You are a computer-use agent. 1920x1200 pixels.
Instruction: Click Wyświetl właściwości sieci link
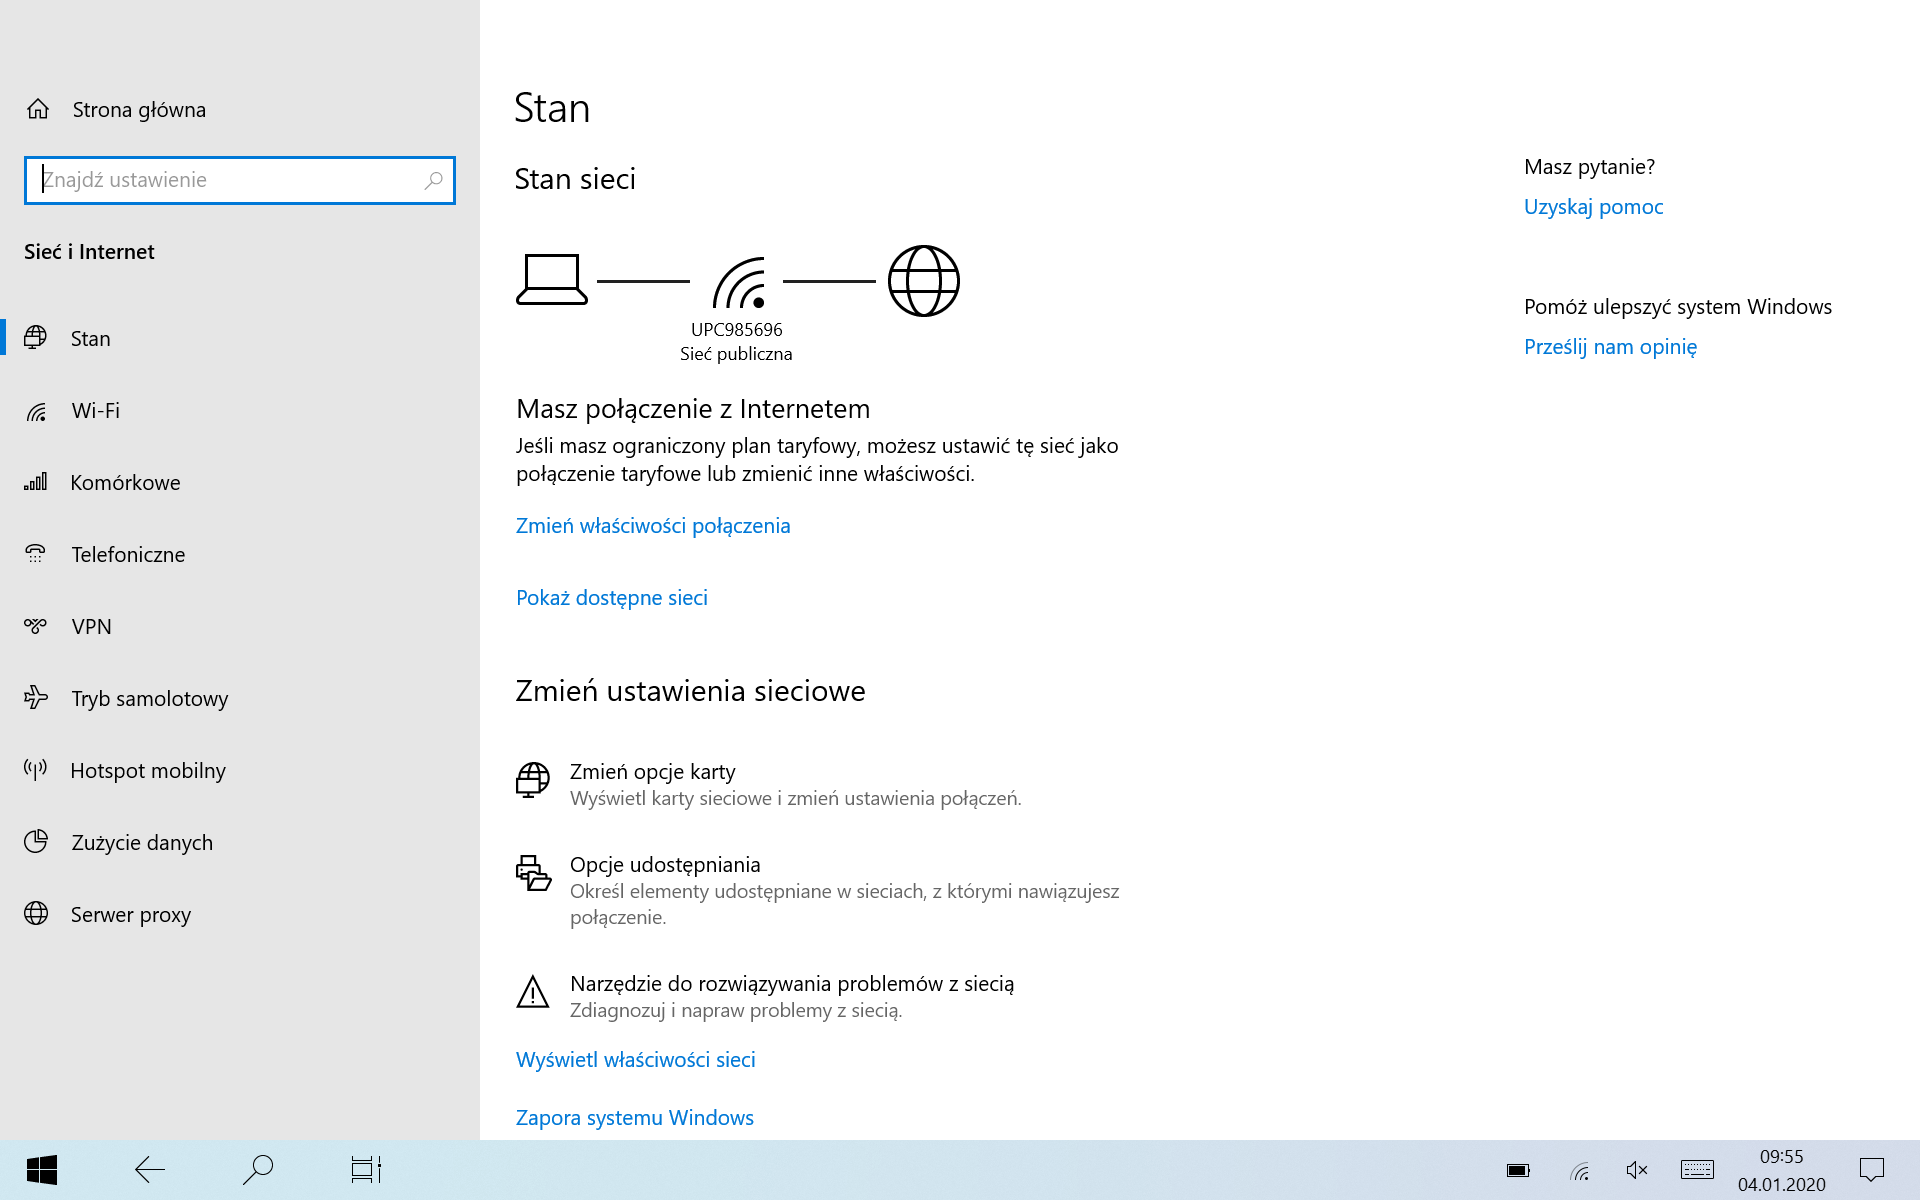tap(635, 1060)
